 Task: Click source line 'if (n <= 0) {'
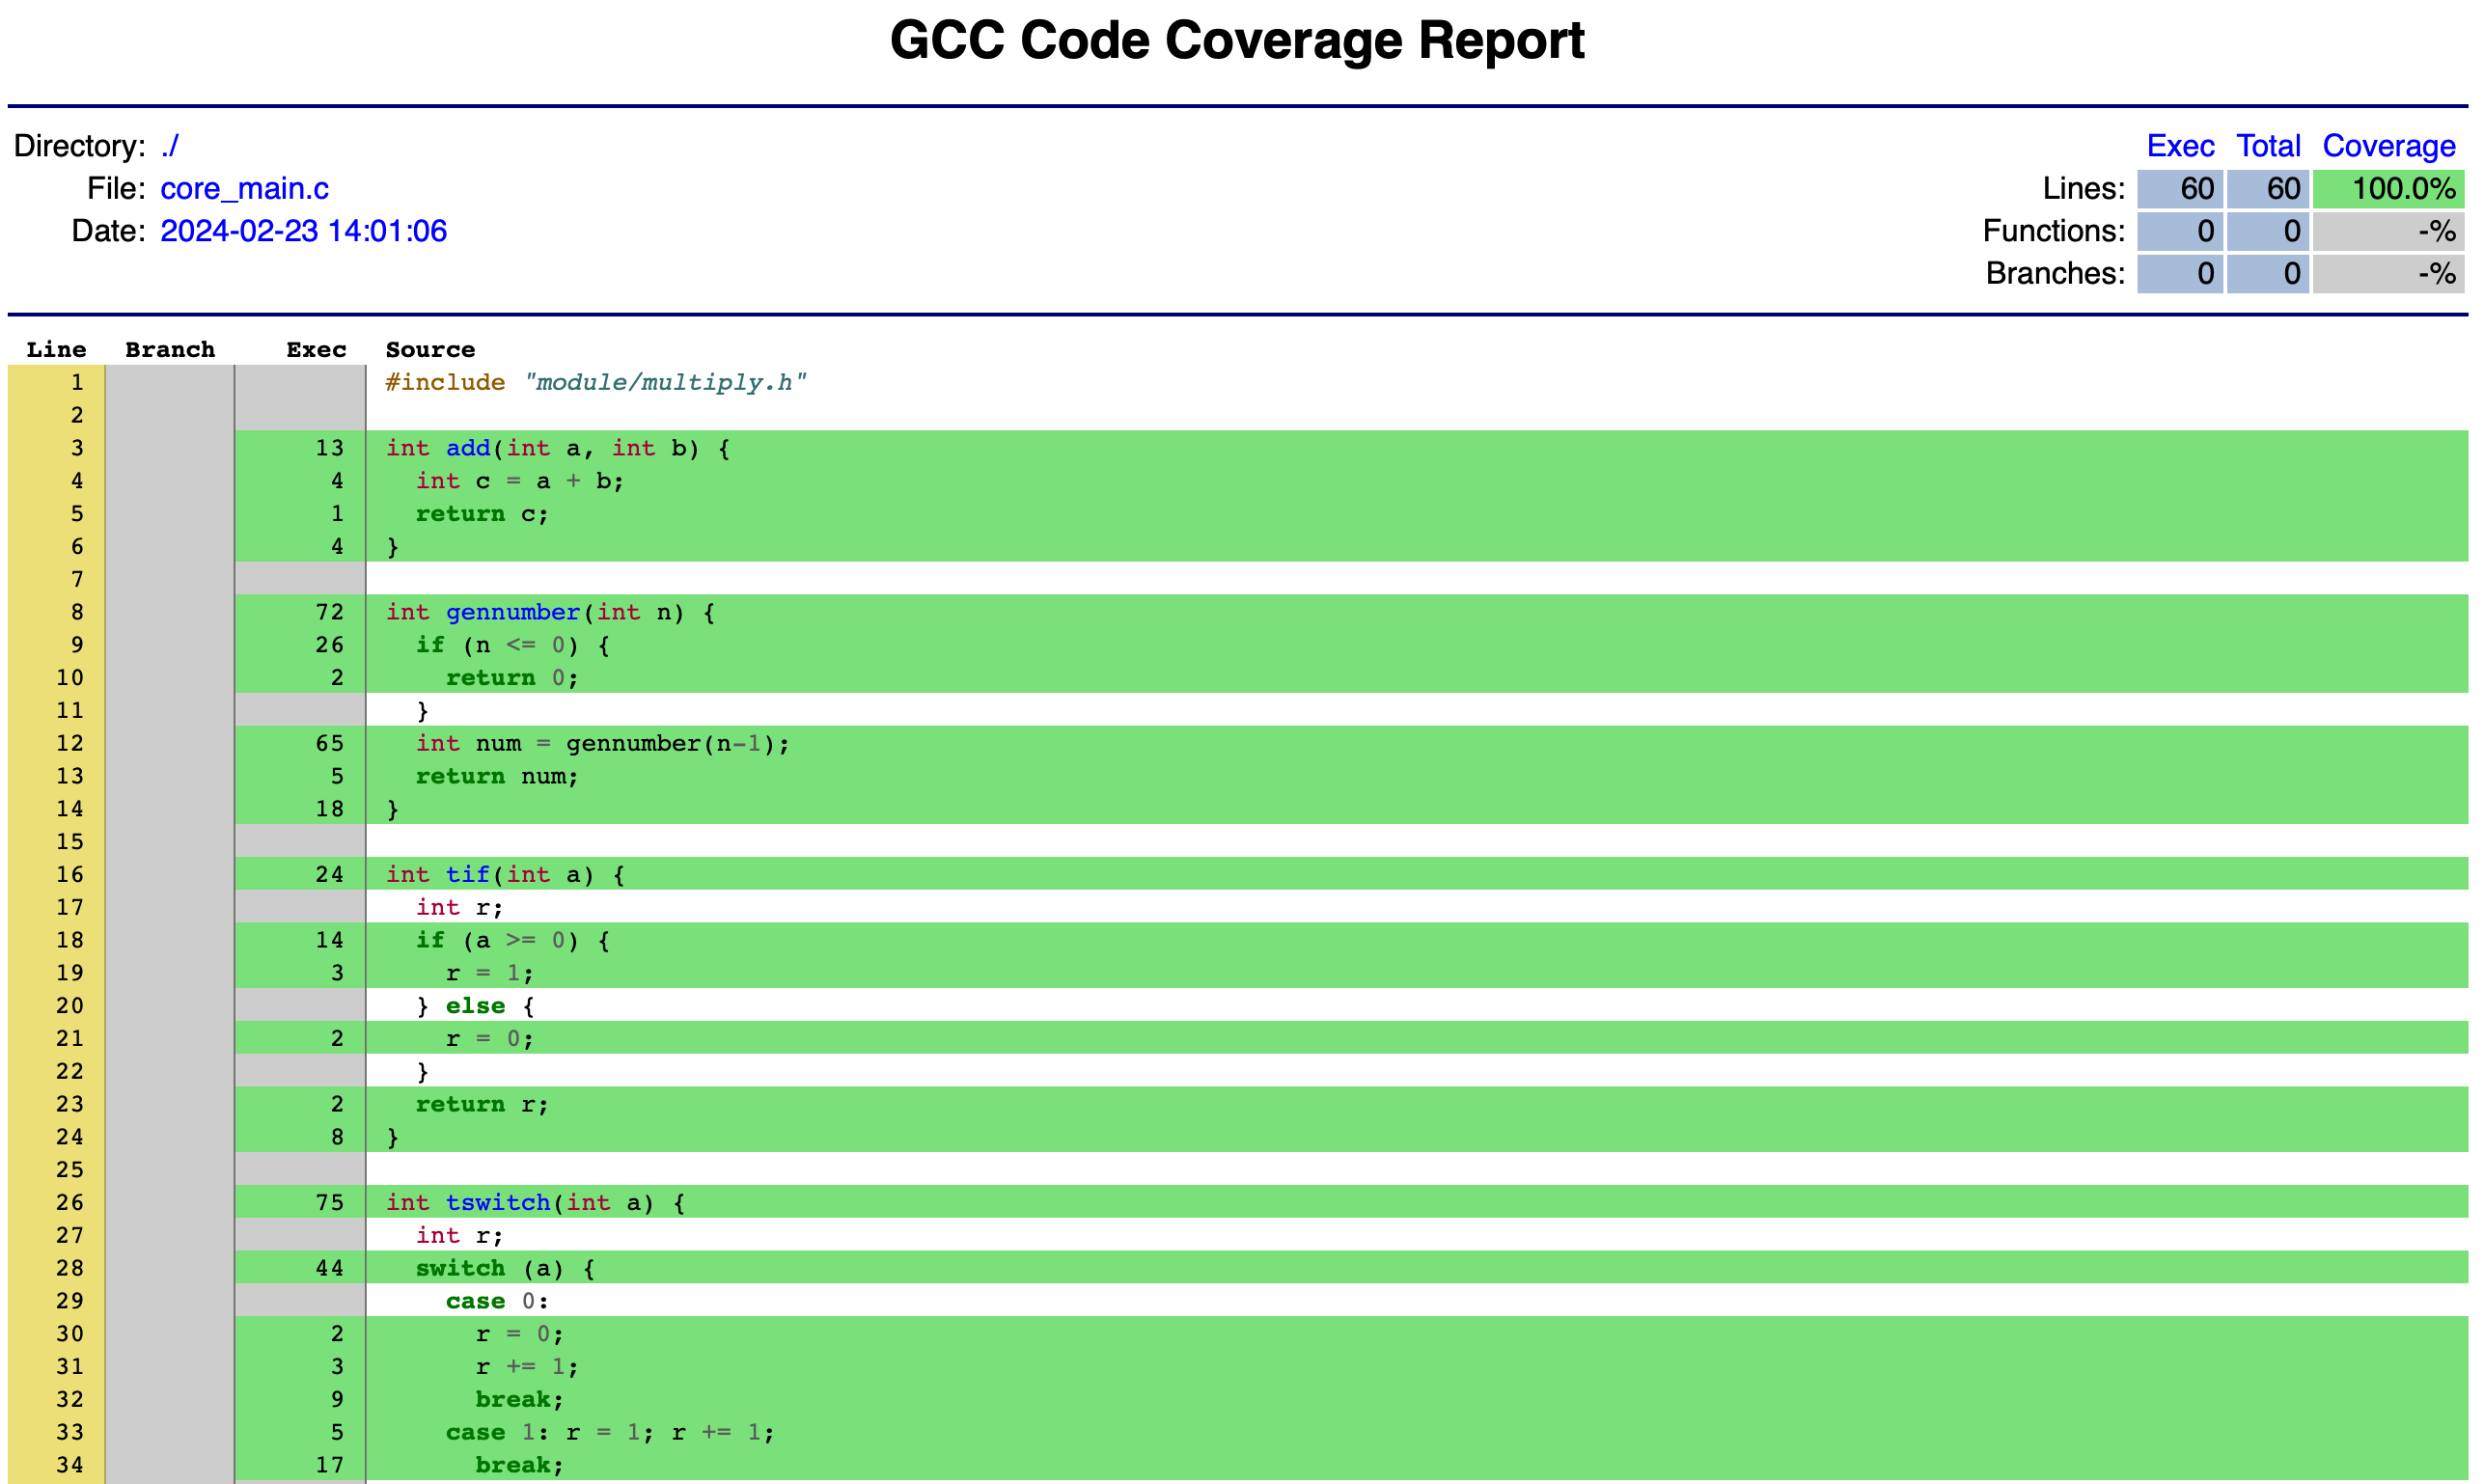point(513,645)
